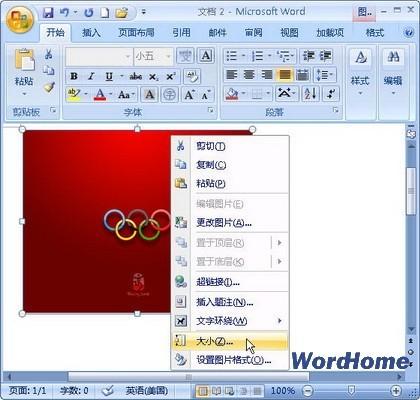420x400 pixels.
Task: Open the 格式 picture tools tab
Action: point(375,33)
